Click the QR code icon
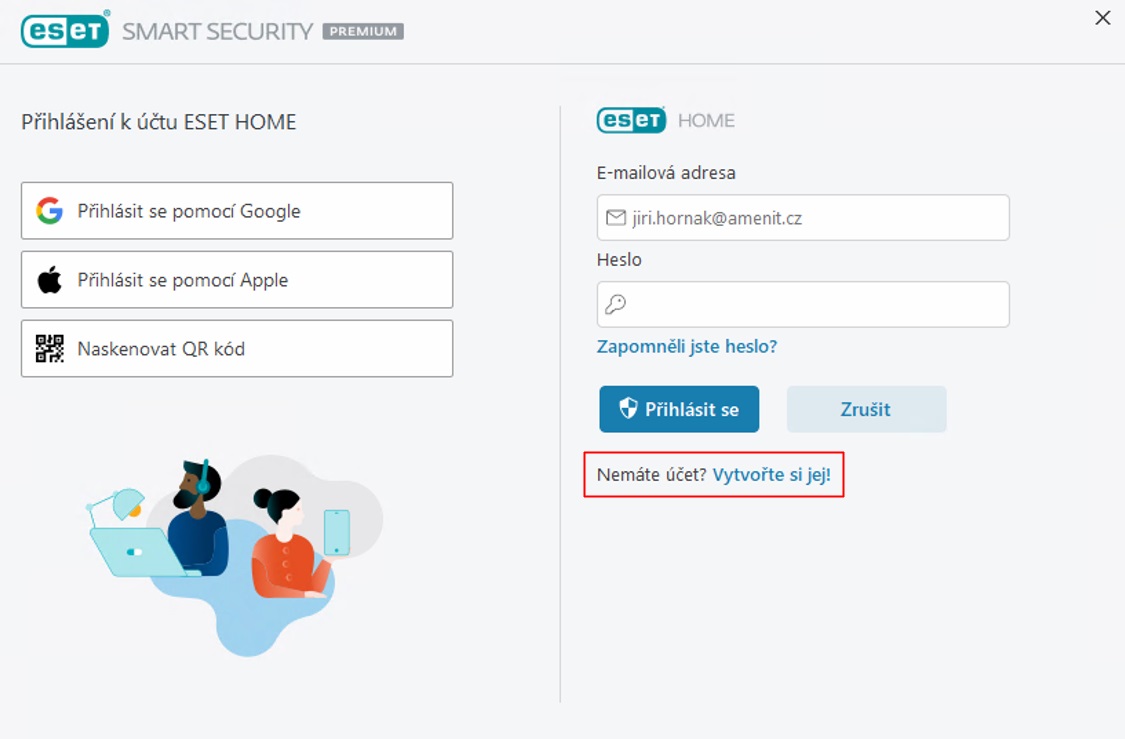This screenshot has height=739, width=1125. [x=50, y=349]
